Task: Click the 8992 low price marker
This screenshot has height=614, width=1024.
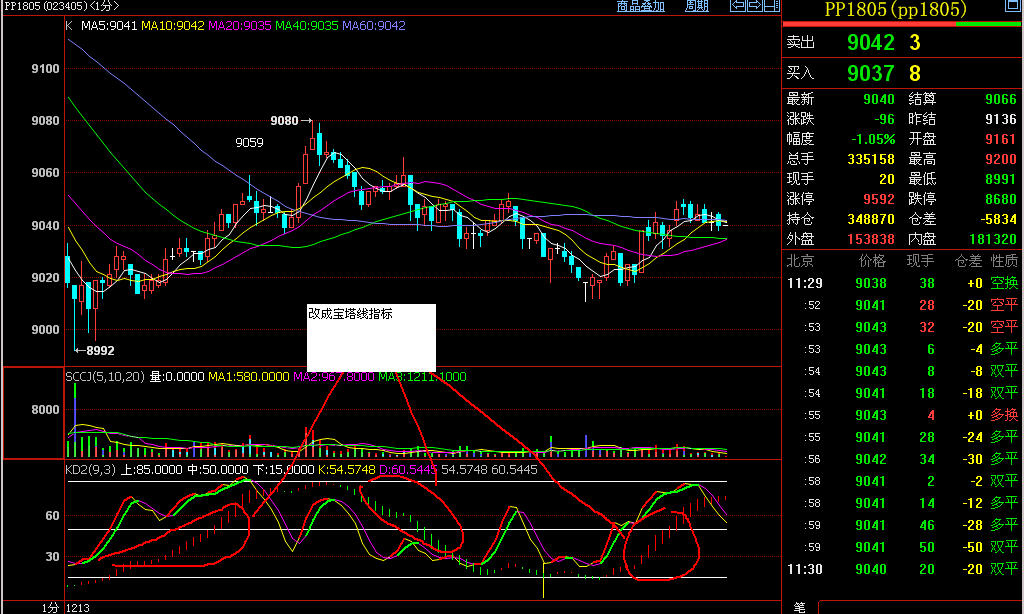Action: pos(99,351)
